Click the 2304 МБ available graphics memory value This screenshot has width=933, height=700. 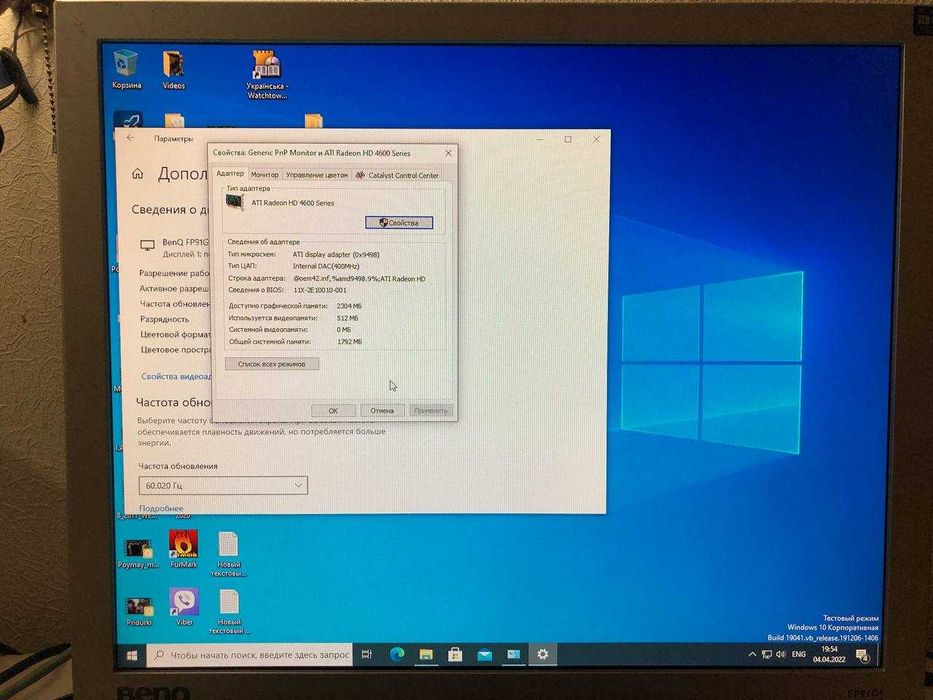click(349, 306)
